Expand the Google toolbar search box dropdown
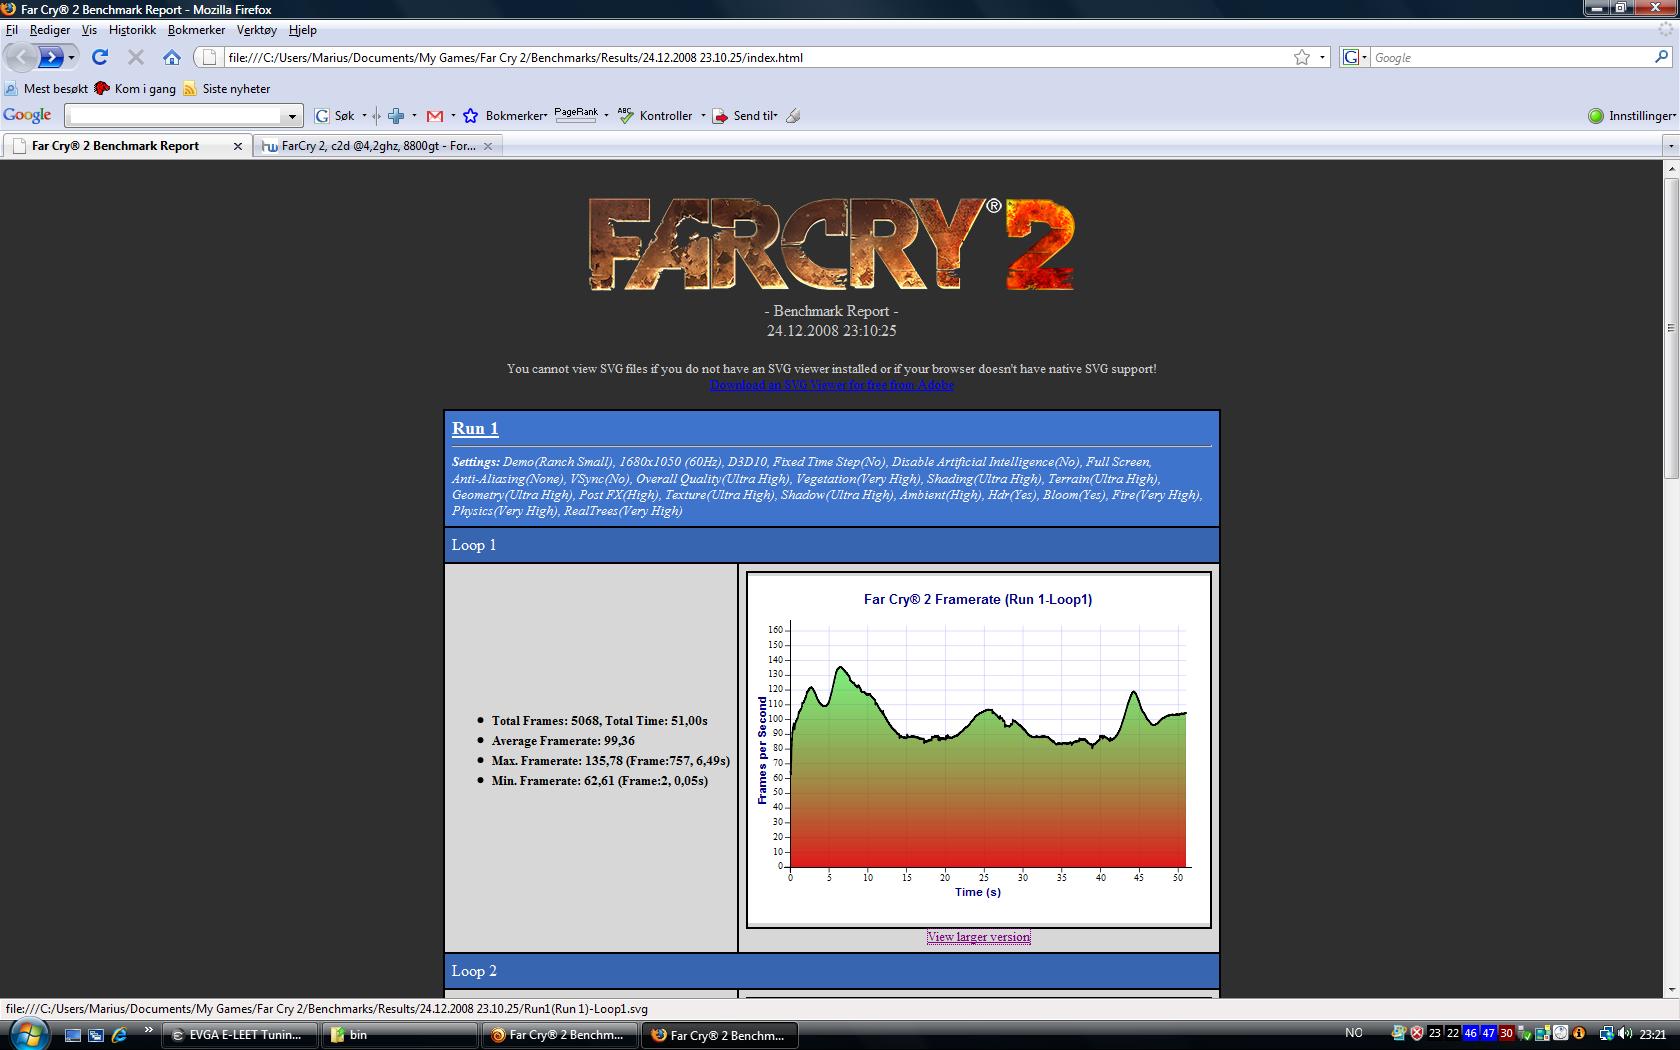 tap(292, 116)
